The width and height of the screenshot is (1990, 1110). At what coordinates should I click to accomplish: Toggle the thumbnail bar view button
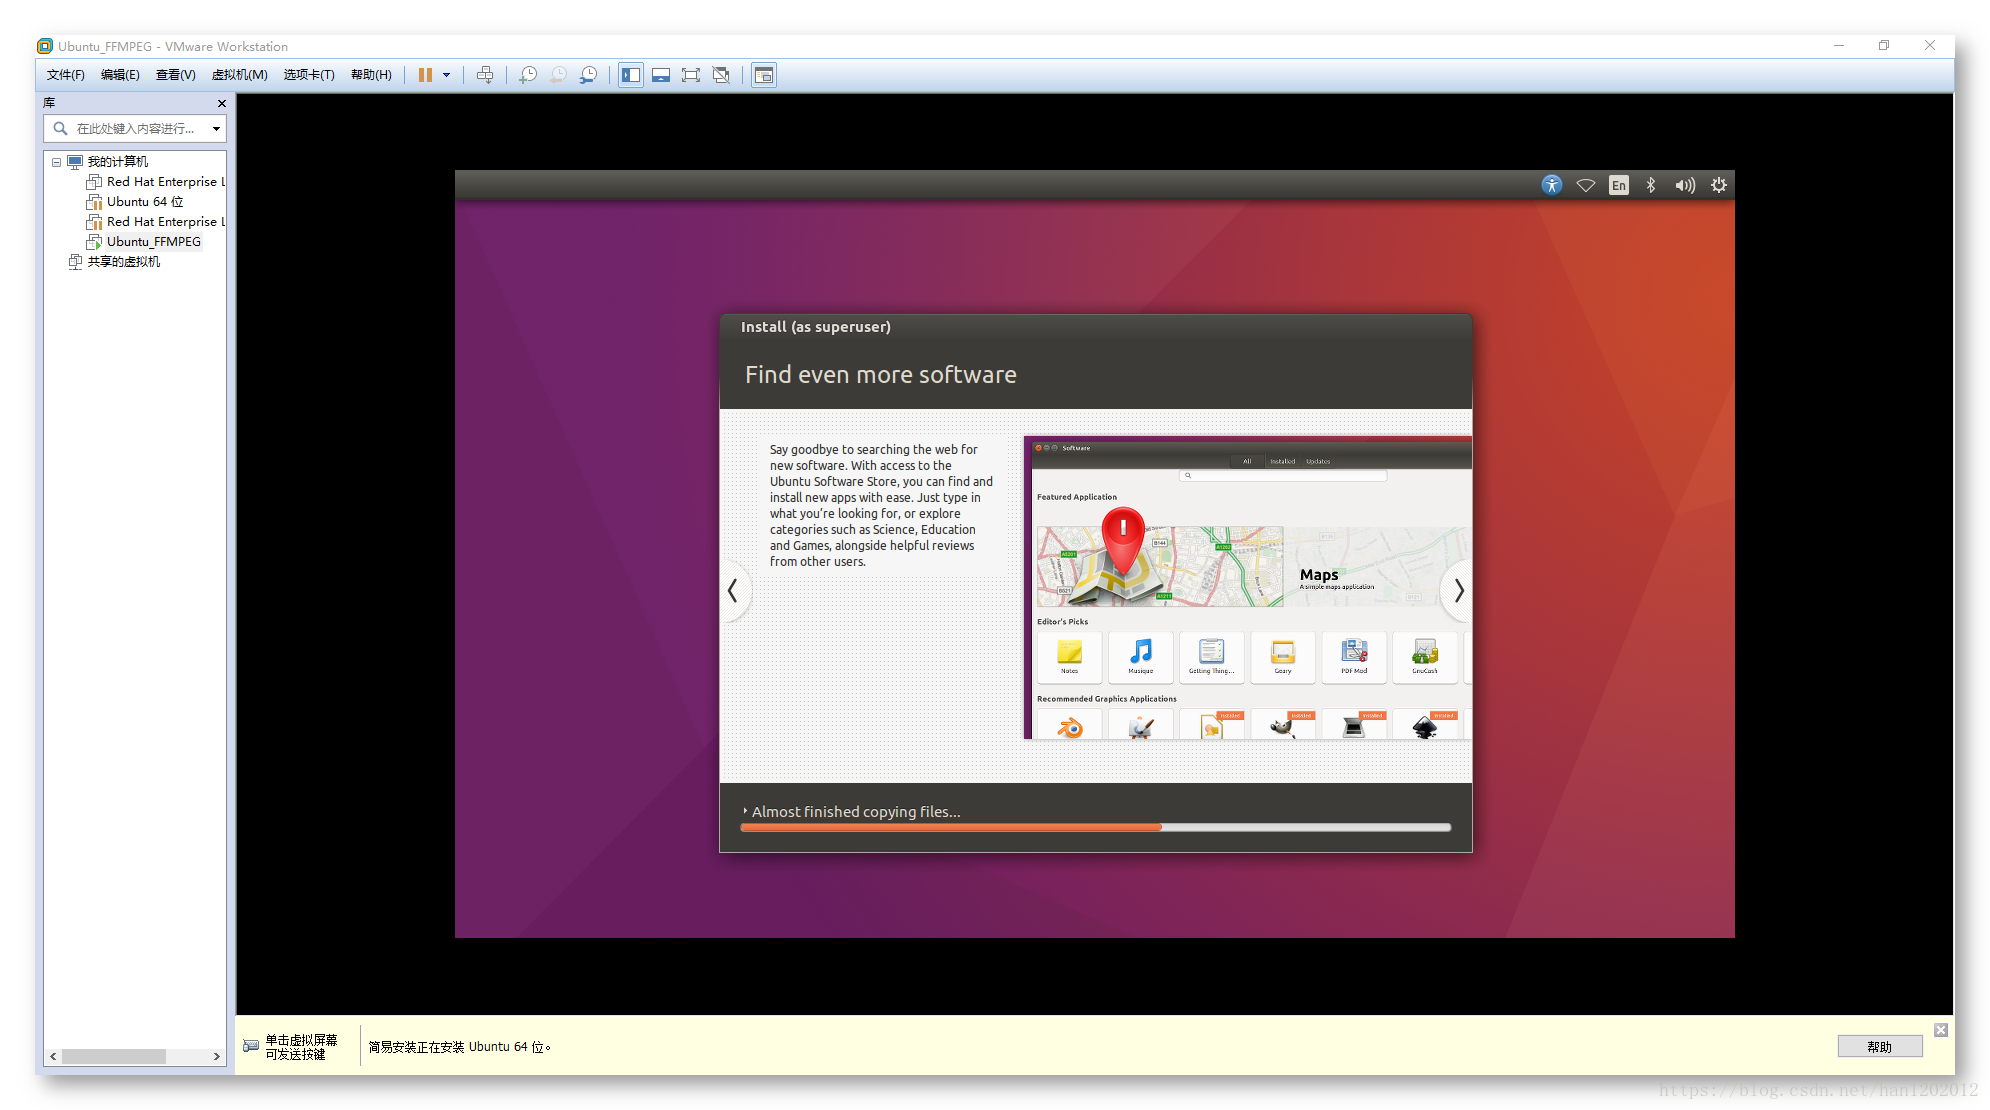(x=661, y=75)
